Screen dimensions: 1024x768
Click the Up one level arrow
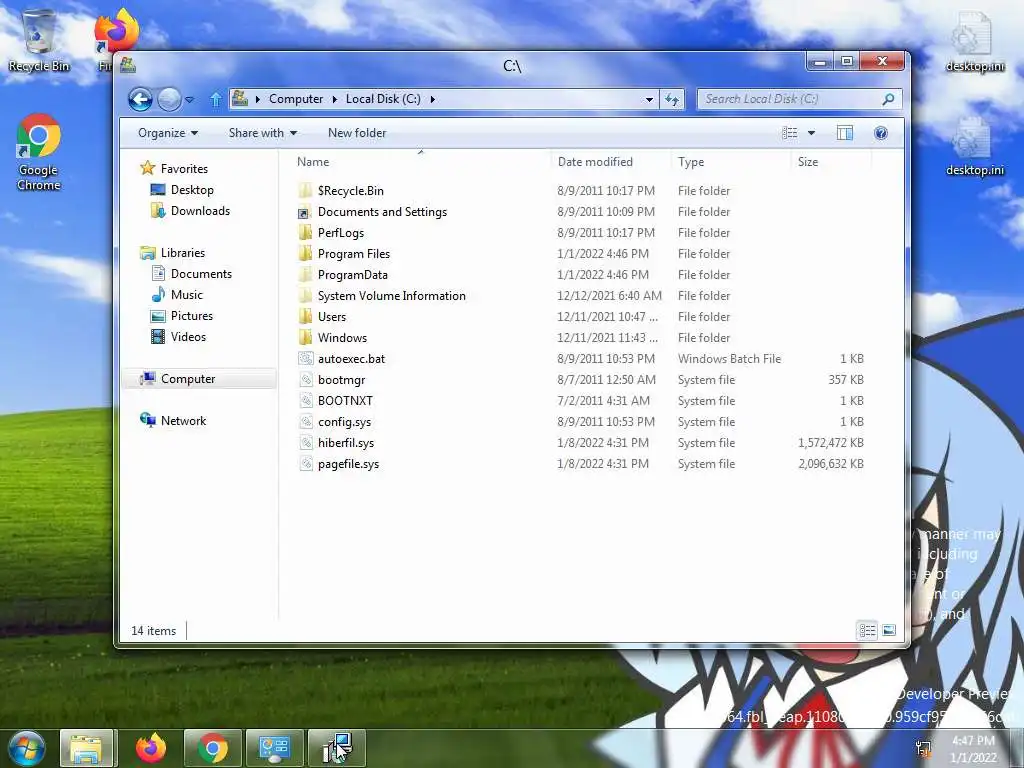click(x=216, y=99)
